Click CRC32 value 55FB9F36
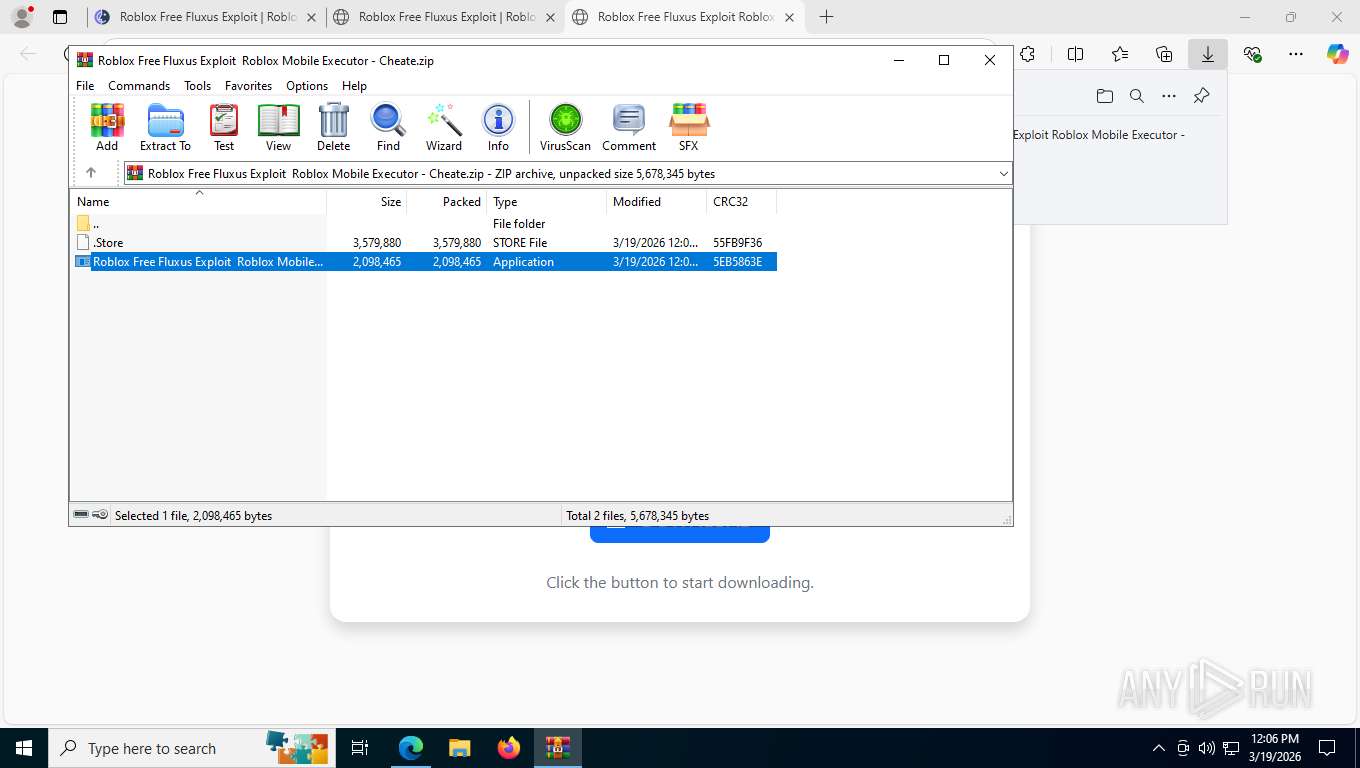This screenshot has width=1360, height=768. click(x=737, y=243)
